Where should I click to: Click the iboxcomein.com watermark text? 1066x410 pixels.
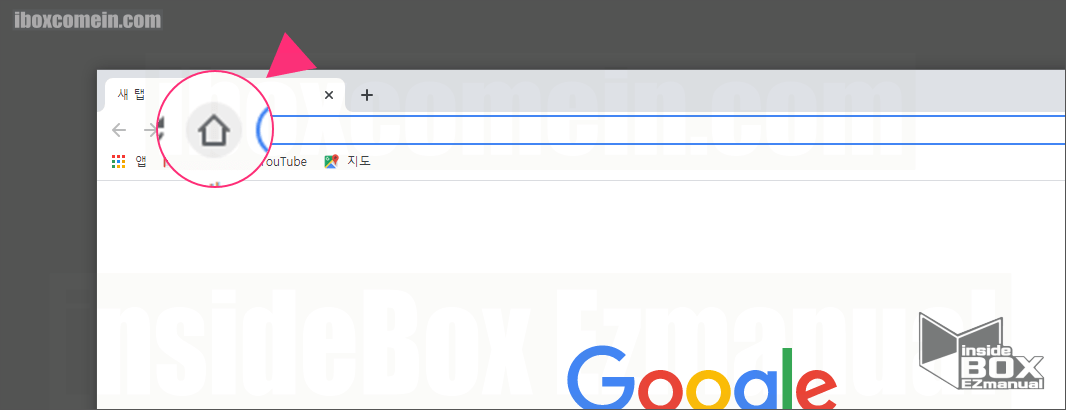coord(88,19)
